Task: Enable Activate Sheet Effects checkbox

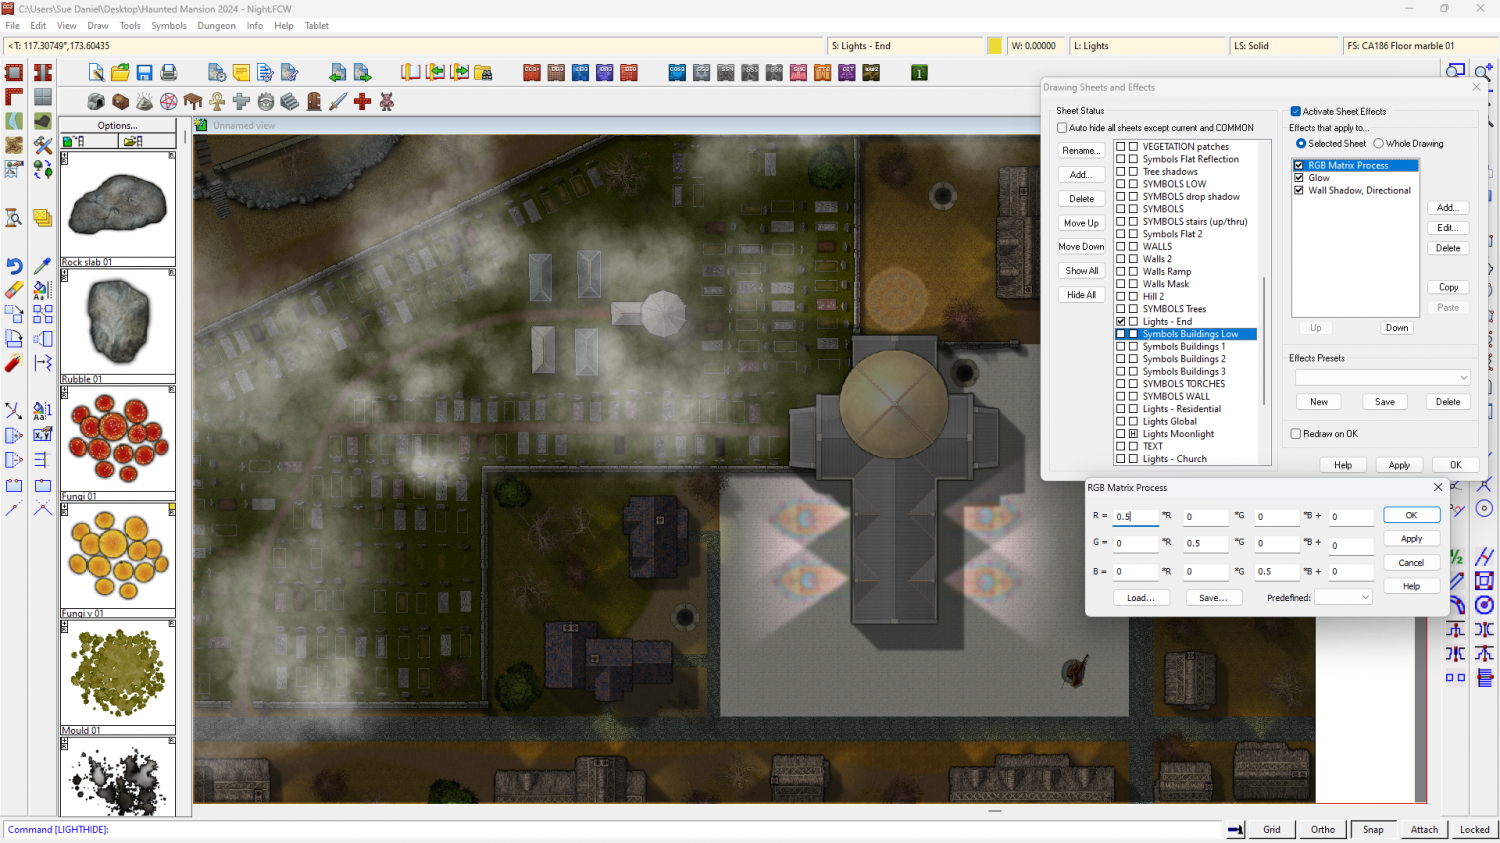Action: [1296, 111]
